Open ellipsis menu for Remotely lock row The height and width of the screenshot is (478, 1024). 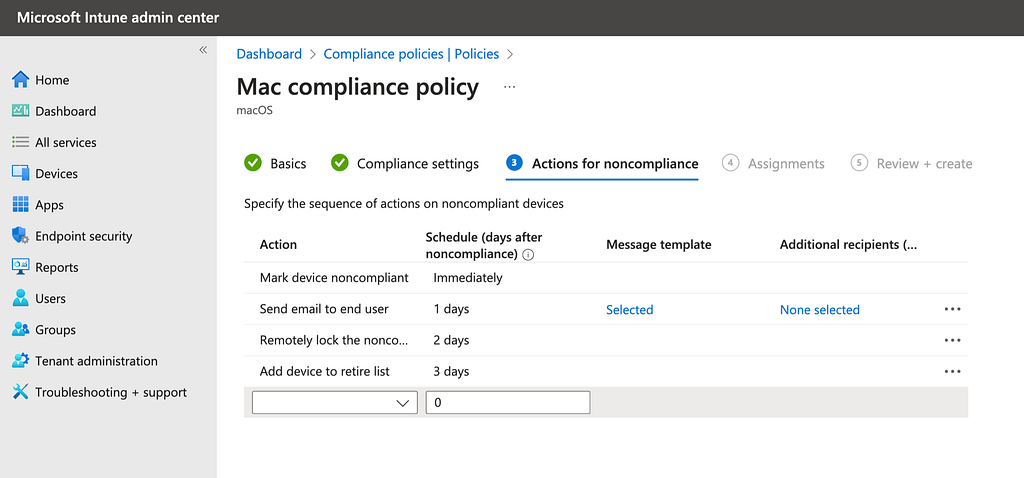point(952,340)
